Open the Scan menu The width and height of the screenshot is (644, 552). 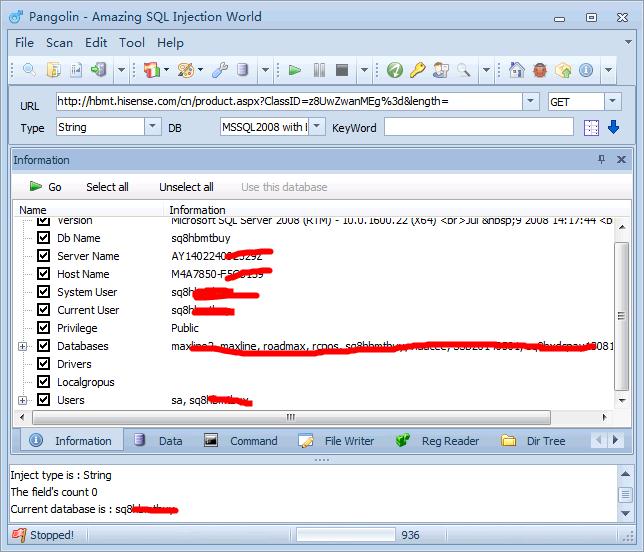pos(59,43)
